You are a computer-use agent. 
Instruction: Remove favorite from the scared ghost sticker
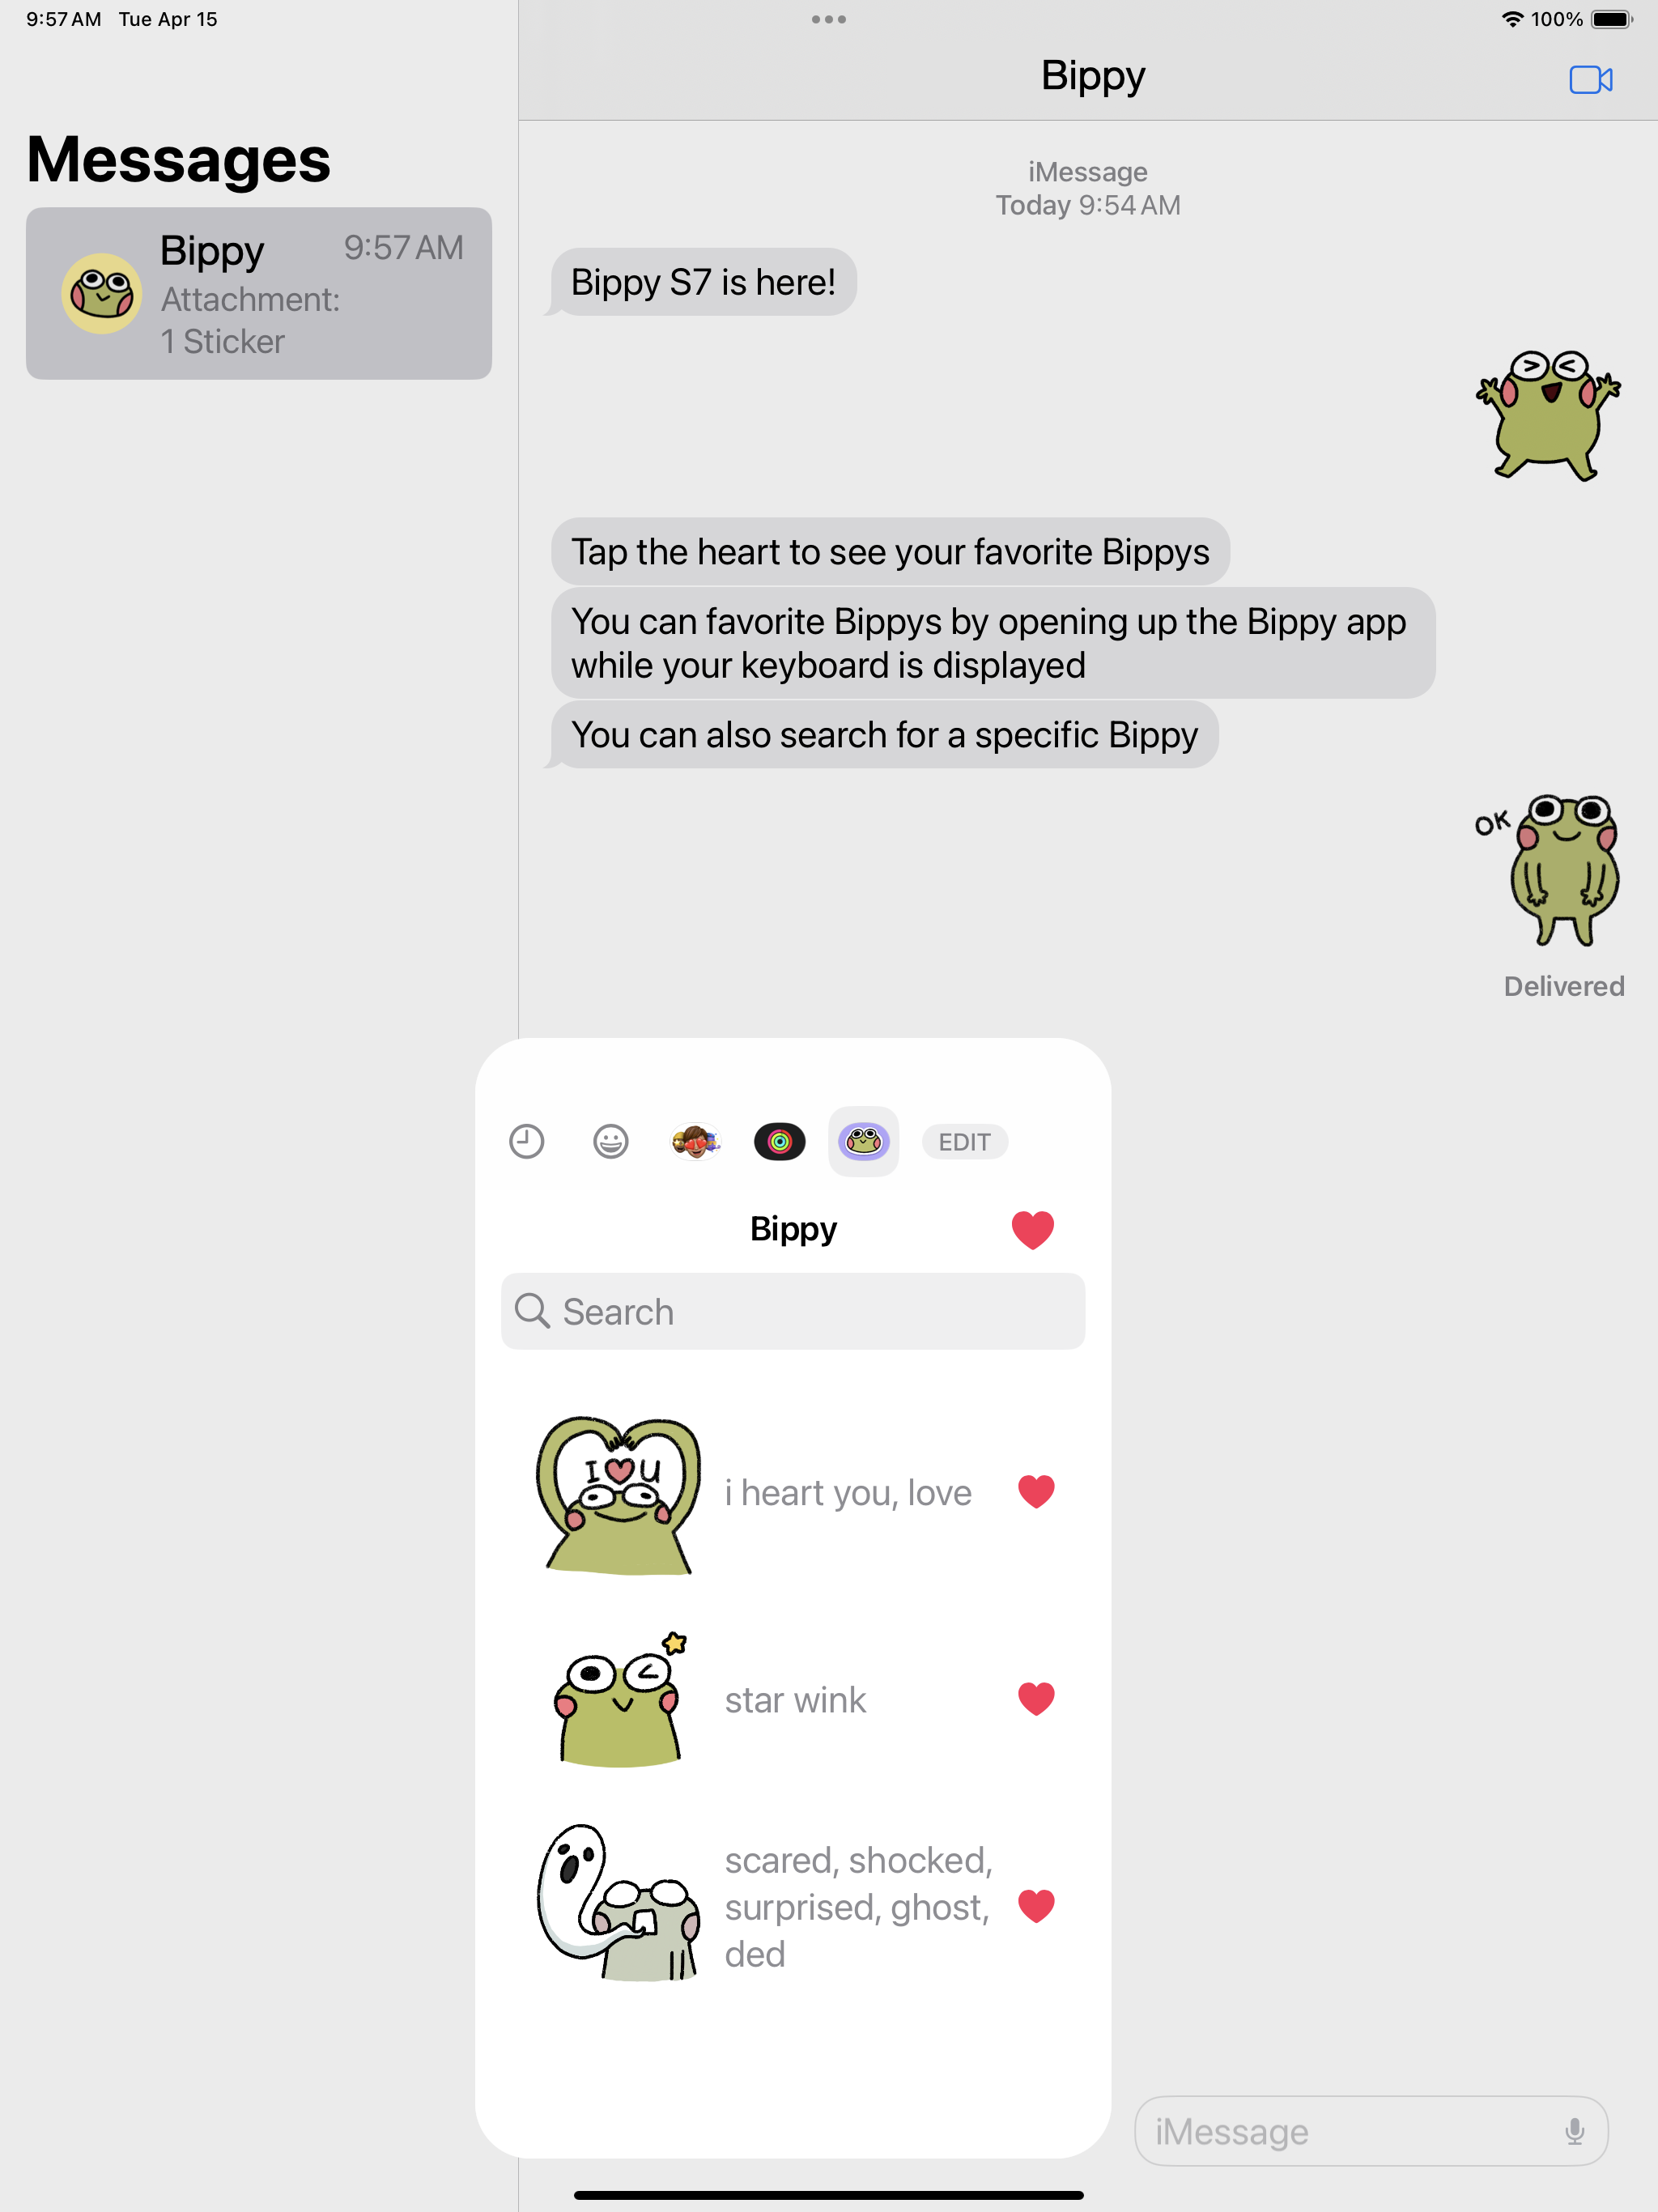click(1036, 1906)
